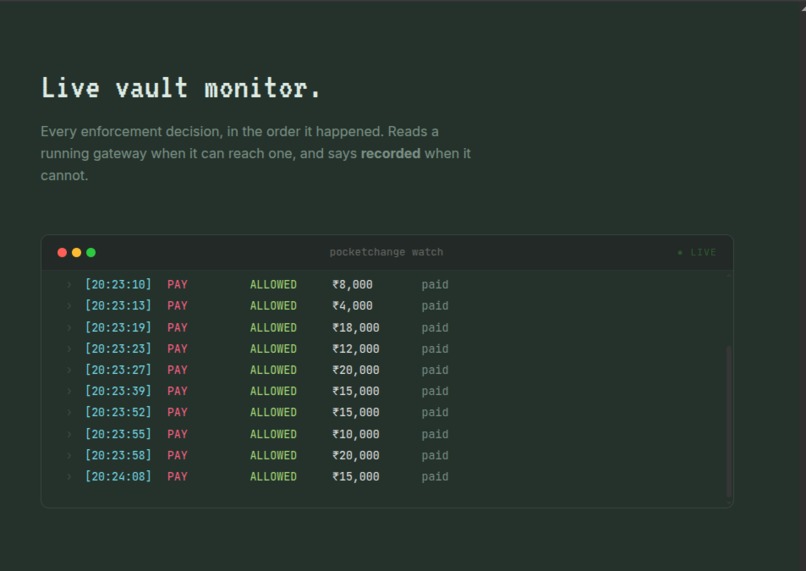Click ALLOWED in the 20:23:58 row
The width and height of the screenshot is (806, 571).
(x=273, y=455)
